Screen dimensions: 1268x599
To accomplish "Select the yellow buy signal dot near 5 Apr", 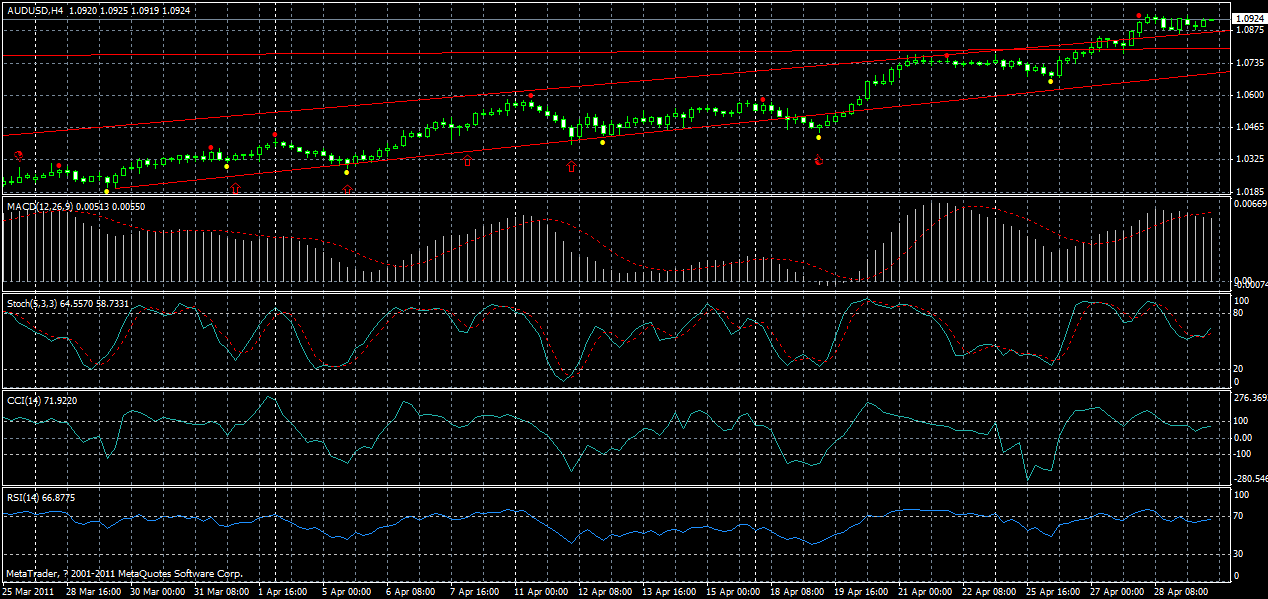I will [x=346, y=172].
